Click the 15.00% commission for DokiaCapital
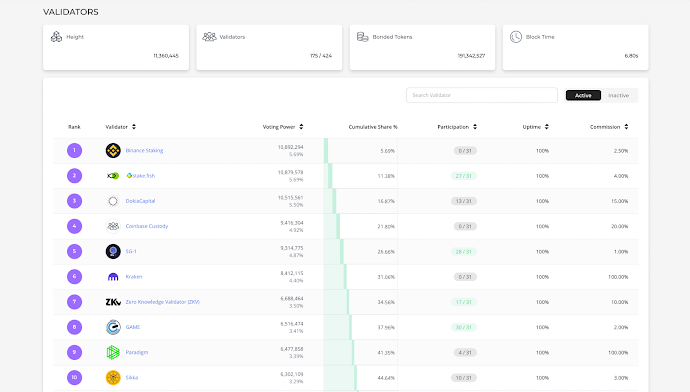This screenshot has height=392, width=690. tap(620, 201)
